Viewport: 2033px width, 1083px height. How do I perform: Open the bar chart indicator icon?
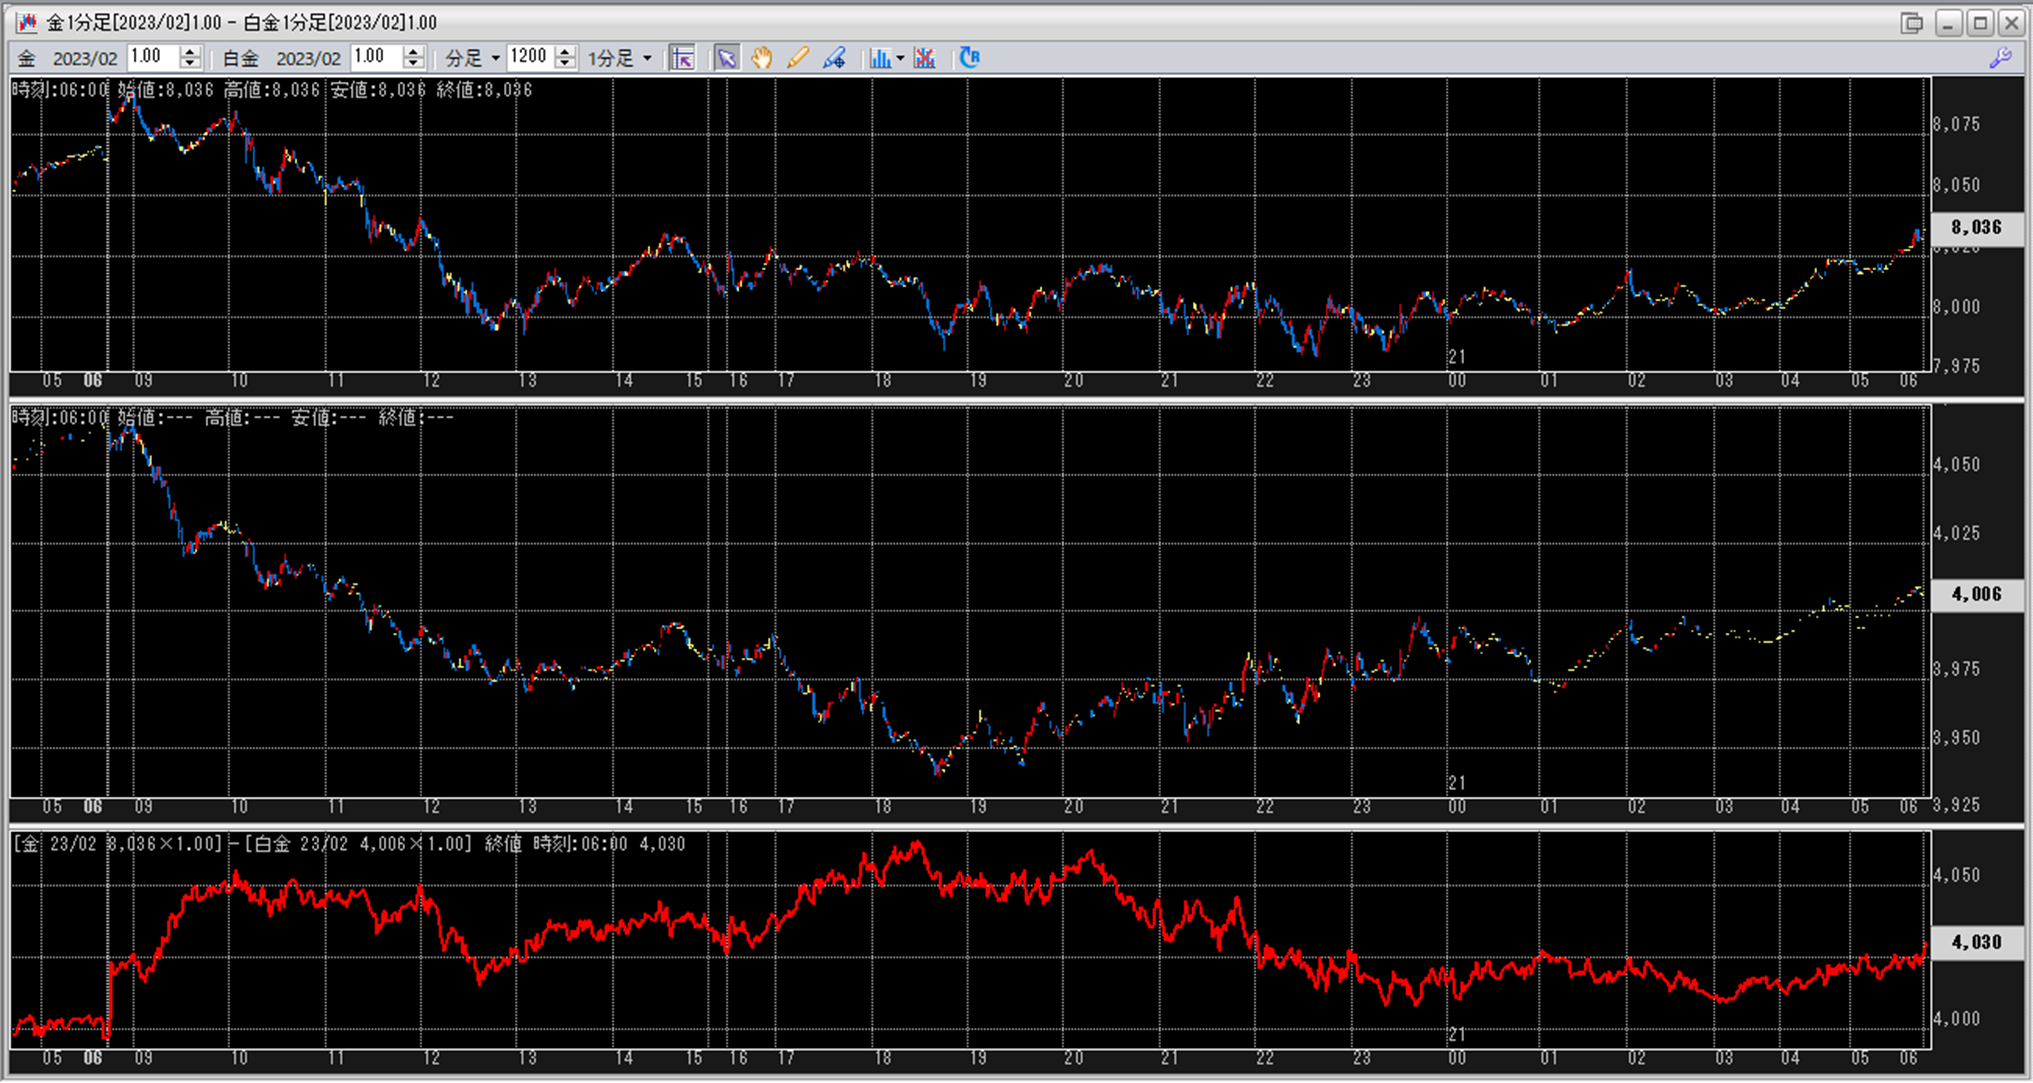879,58
